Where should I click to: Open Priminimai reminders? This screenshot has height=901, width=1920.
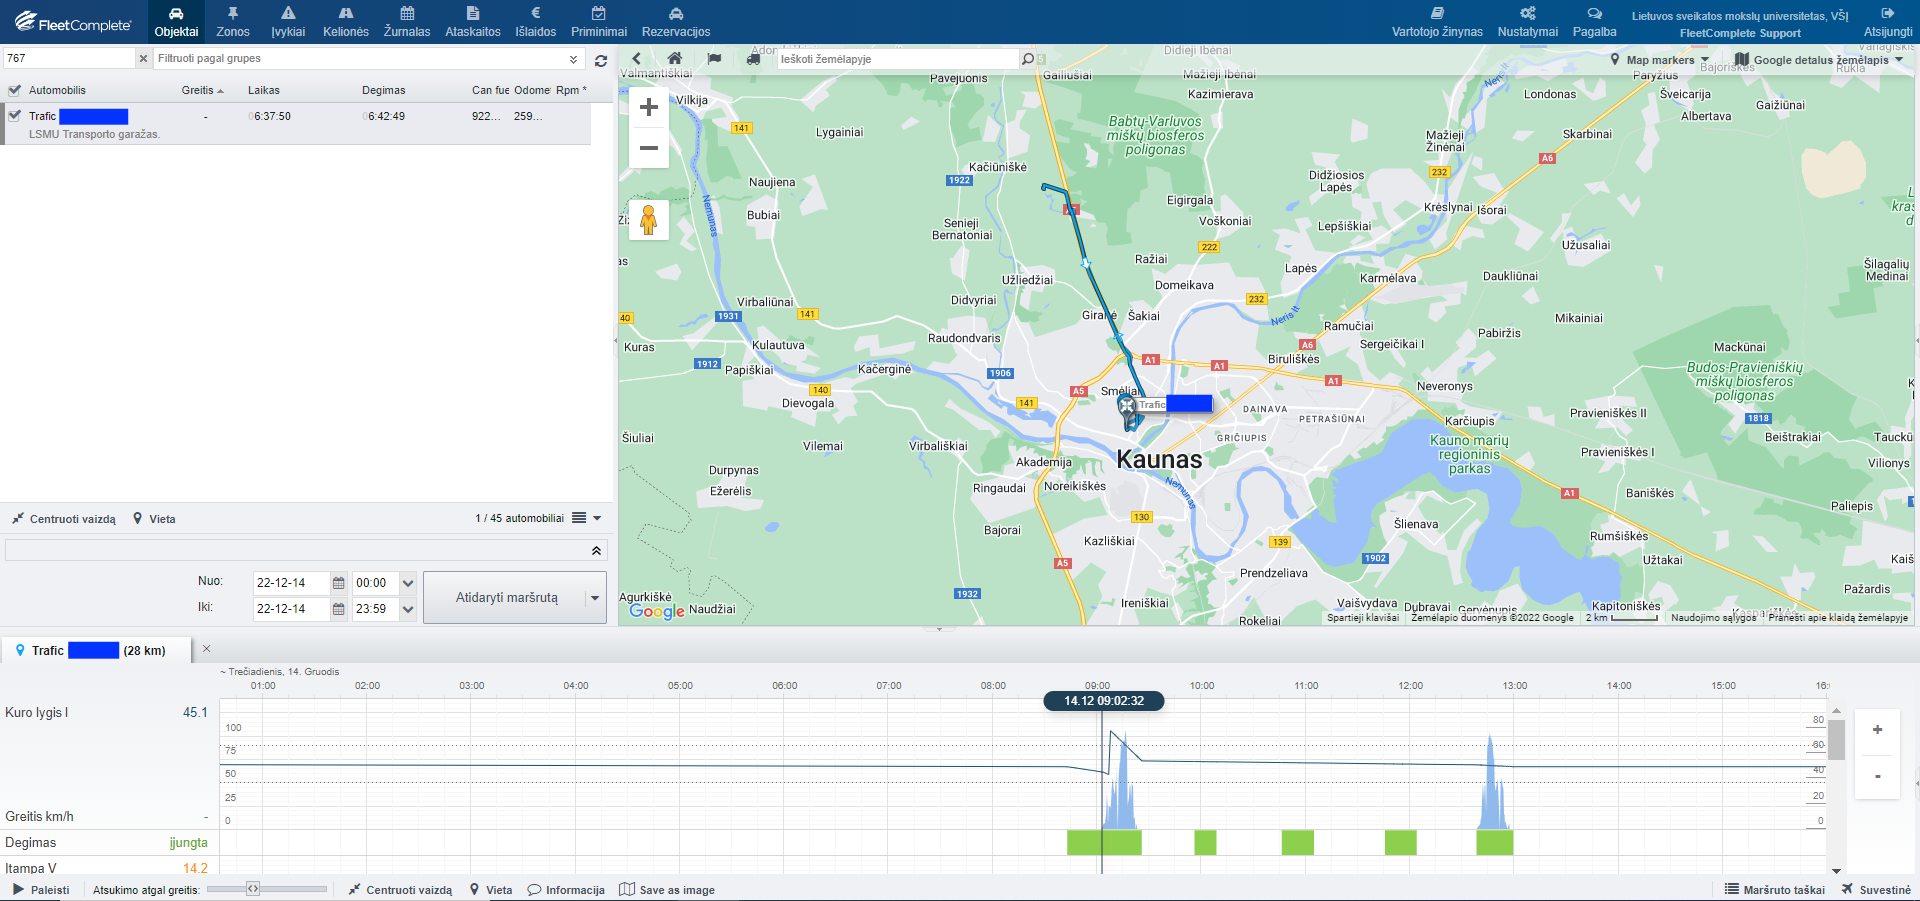[x=599, y=22]
